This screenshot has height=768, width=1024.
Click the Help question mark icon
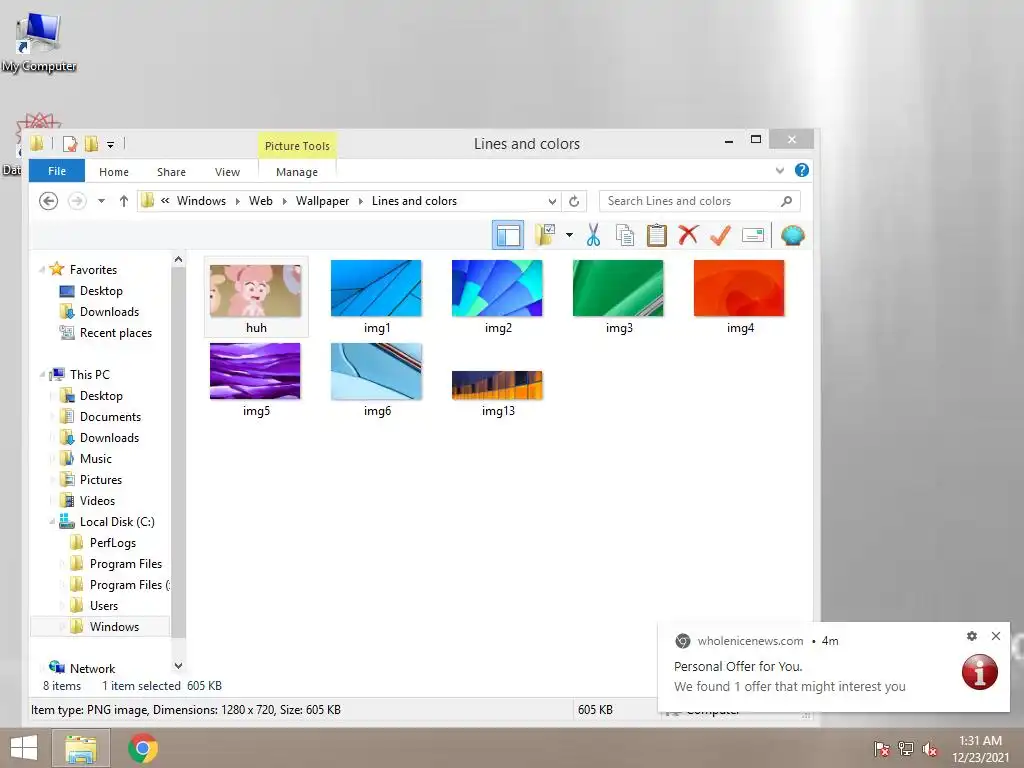pos(802,170)
